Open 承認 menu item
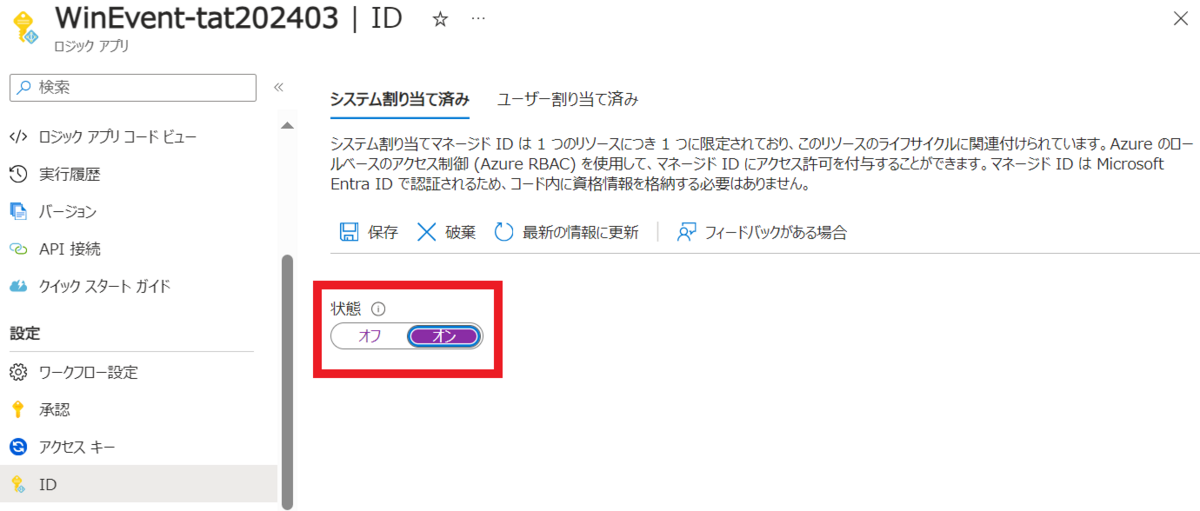The height and width of the screenshot is (511, 1200). [54, 410]
